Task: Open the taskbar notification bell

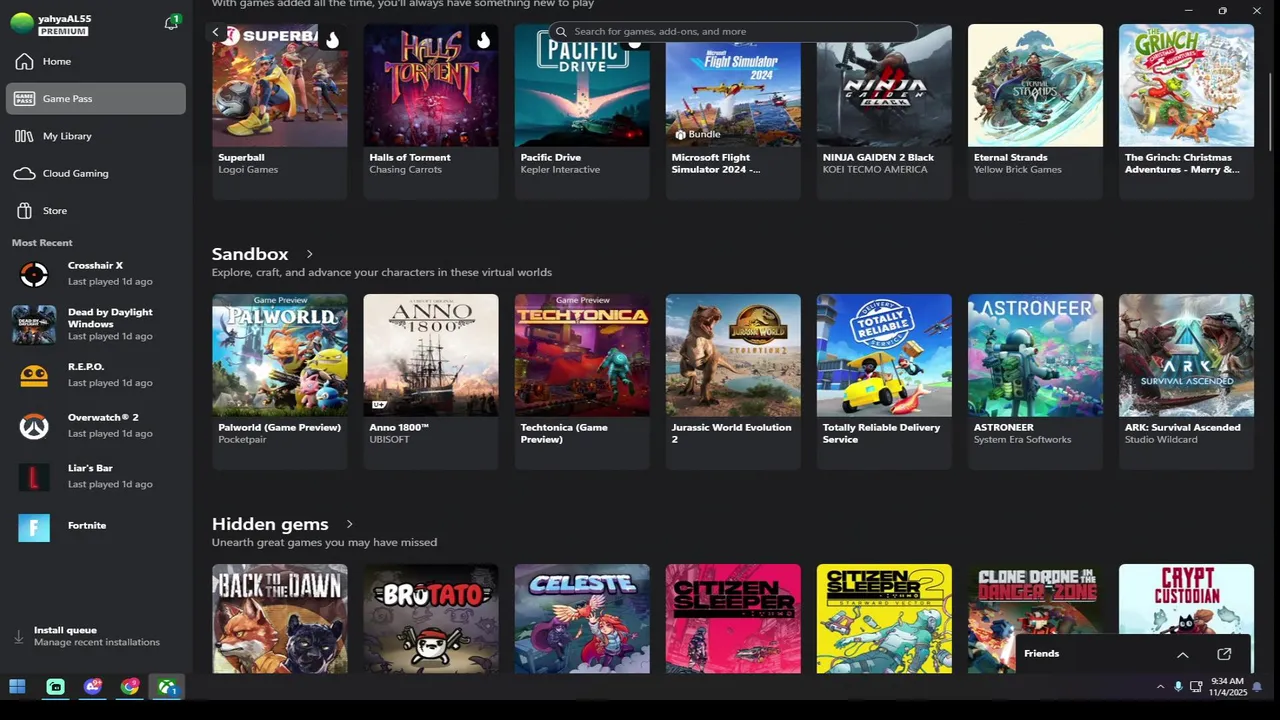Action: click(1257, 687)
